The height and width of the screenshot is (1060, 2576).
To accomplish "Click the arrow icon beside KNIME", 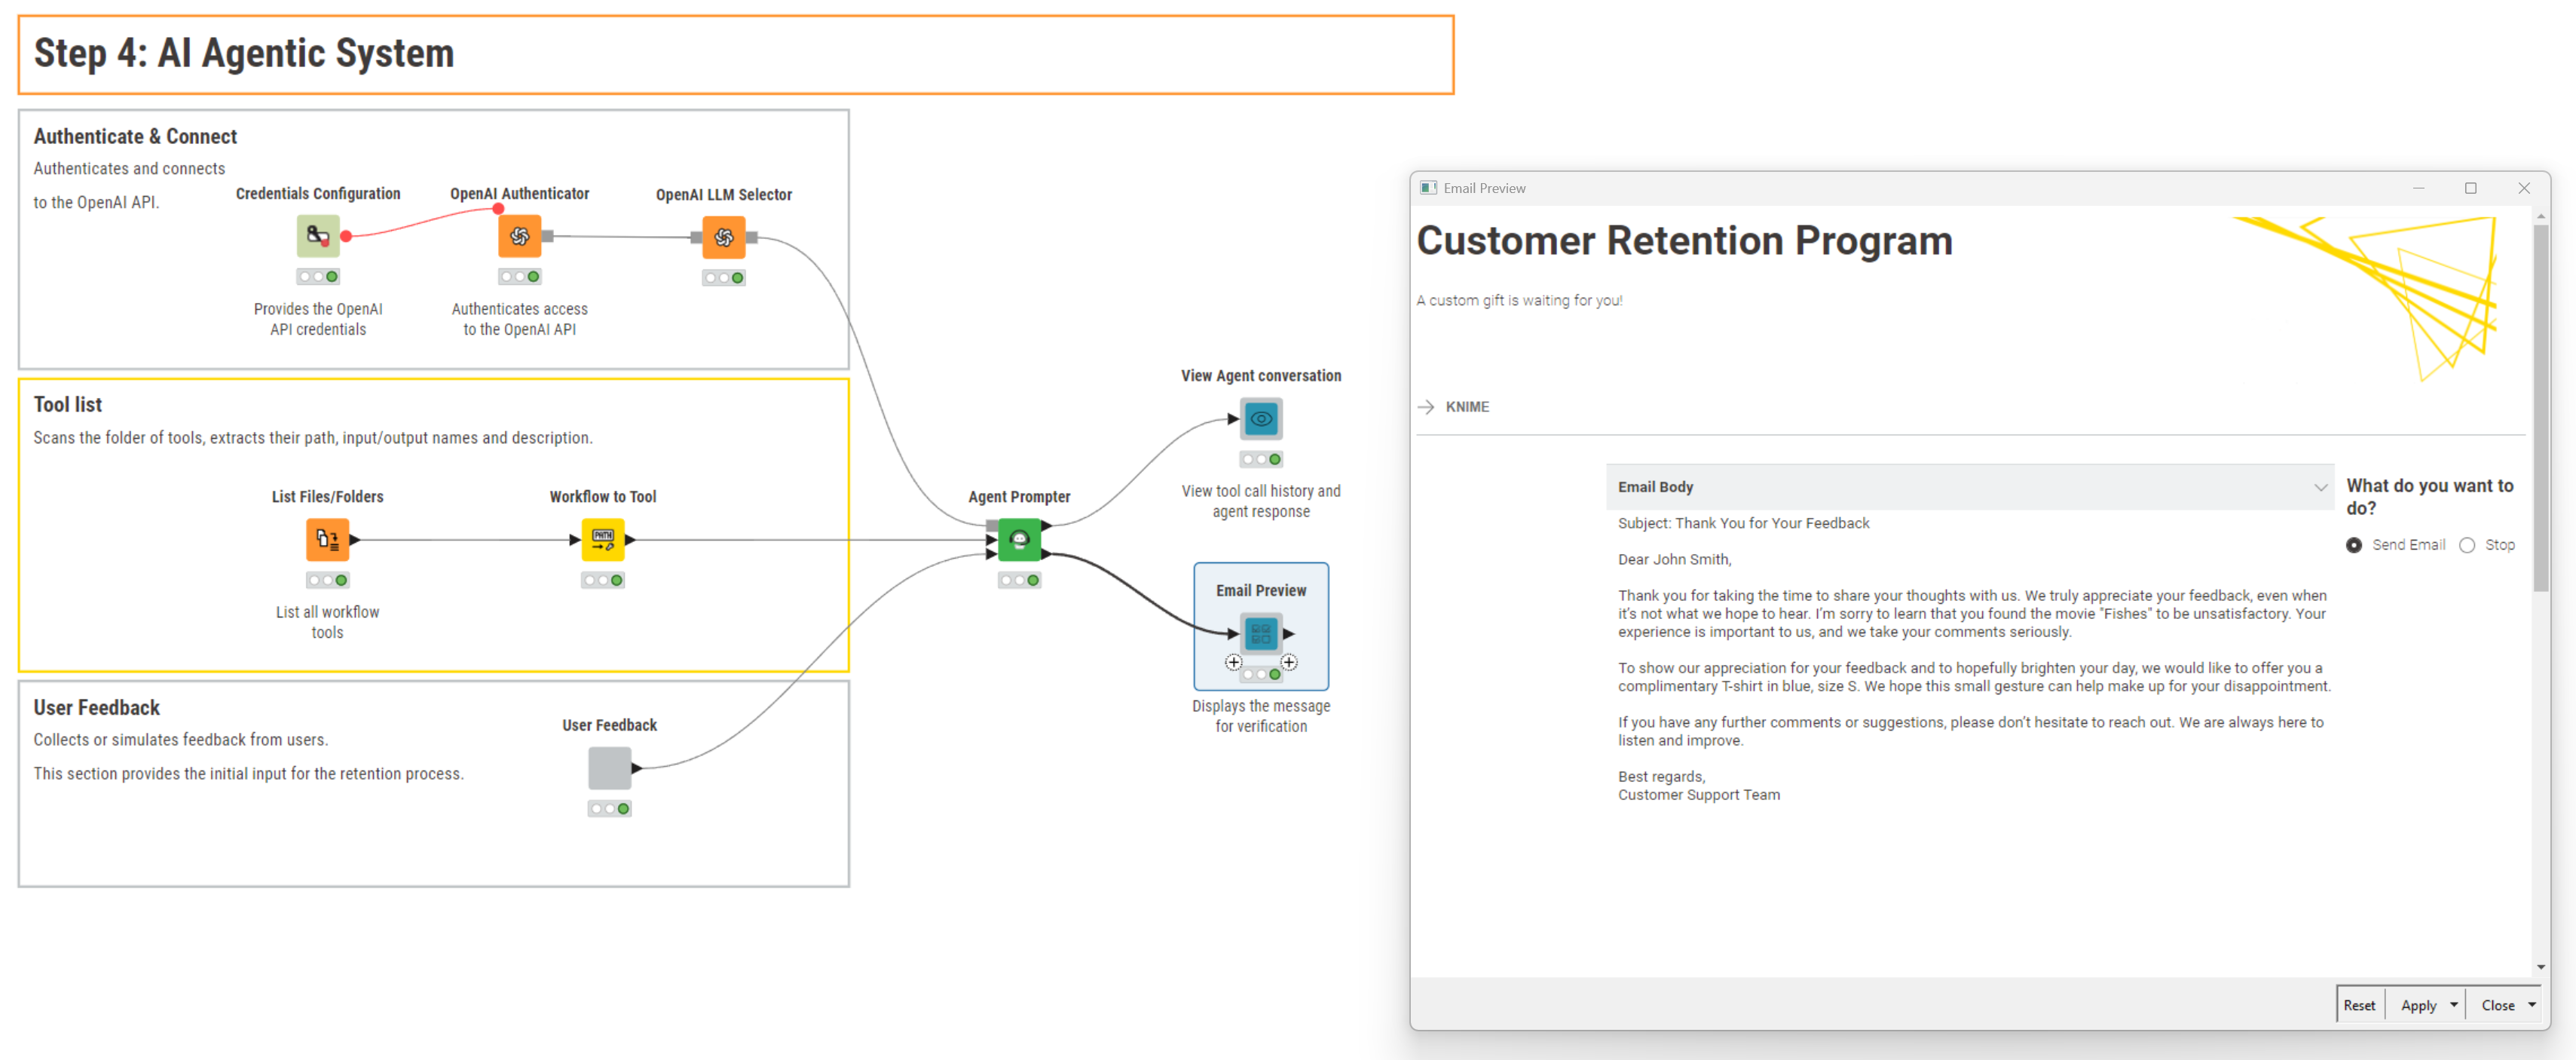I will click(1426, 407).
